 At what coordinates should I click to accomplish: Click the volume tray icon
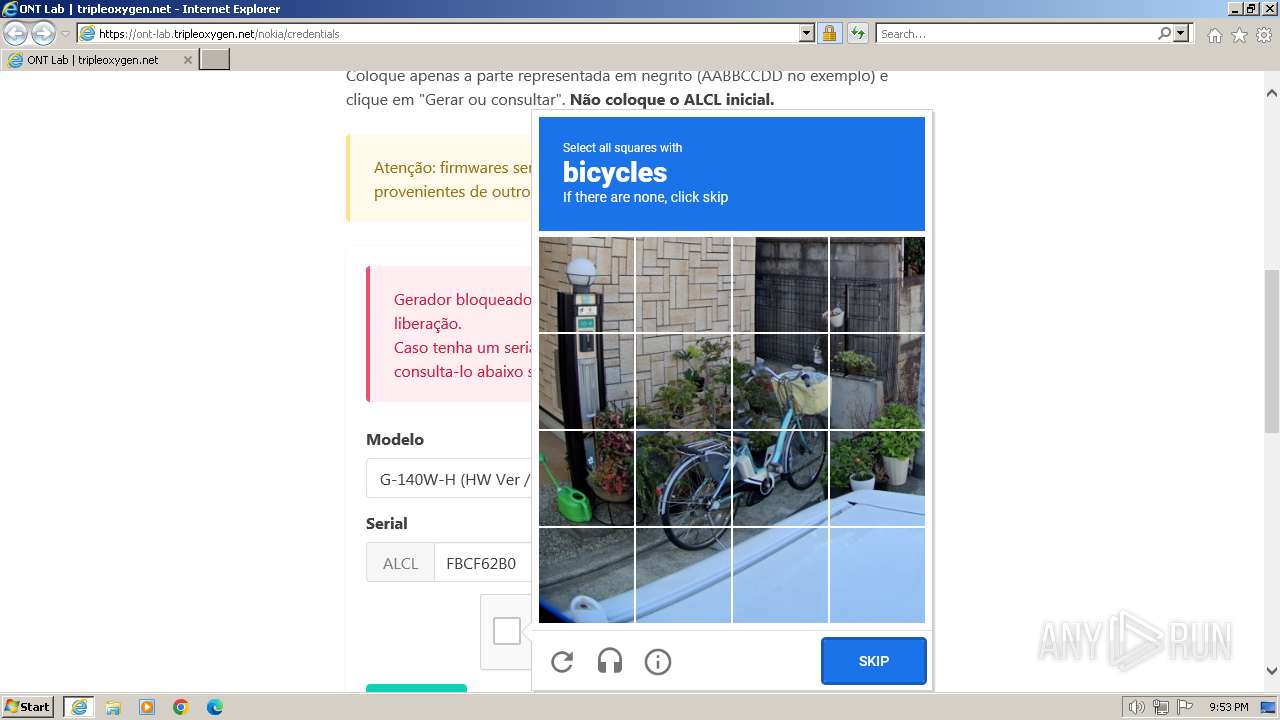click(x=1137, y=707)
